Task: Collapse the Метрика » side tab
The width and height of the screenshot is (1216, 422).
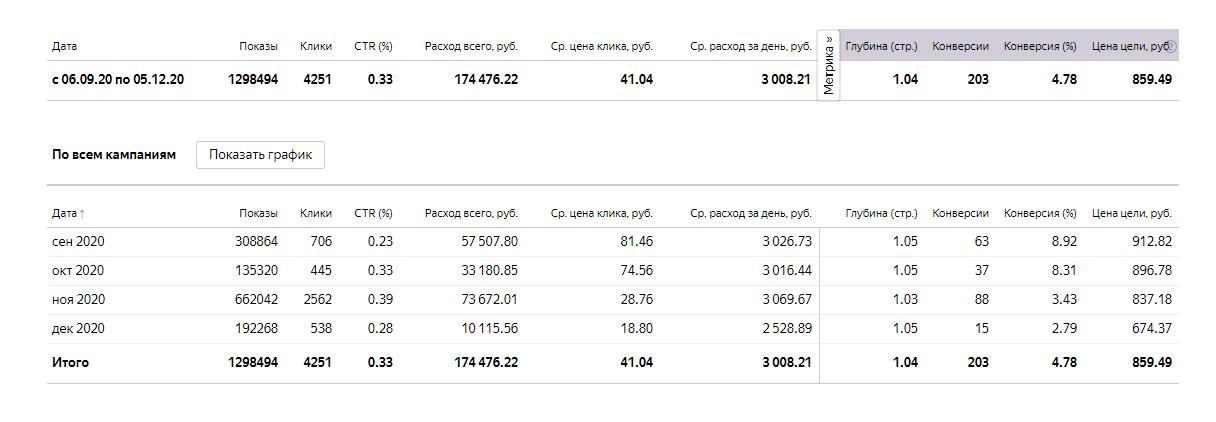Action: point(829,66)
